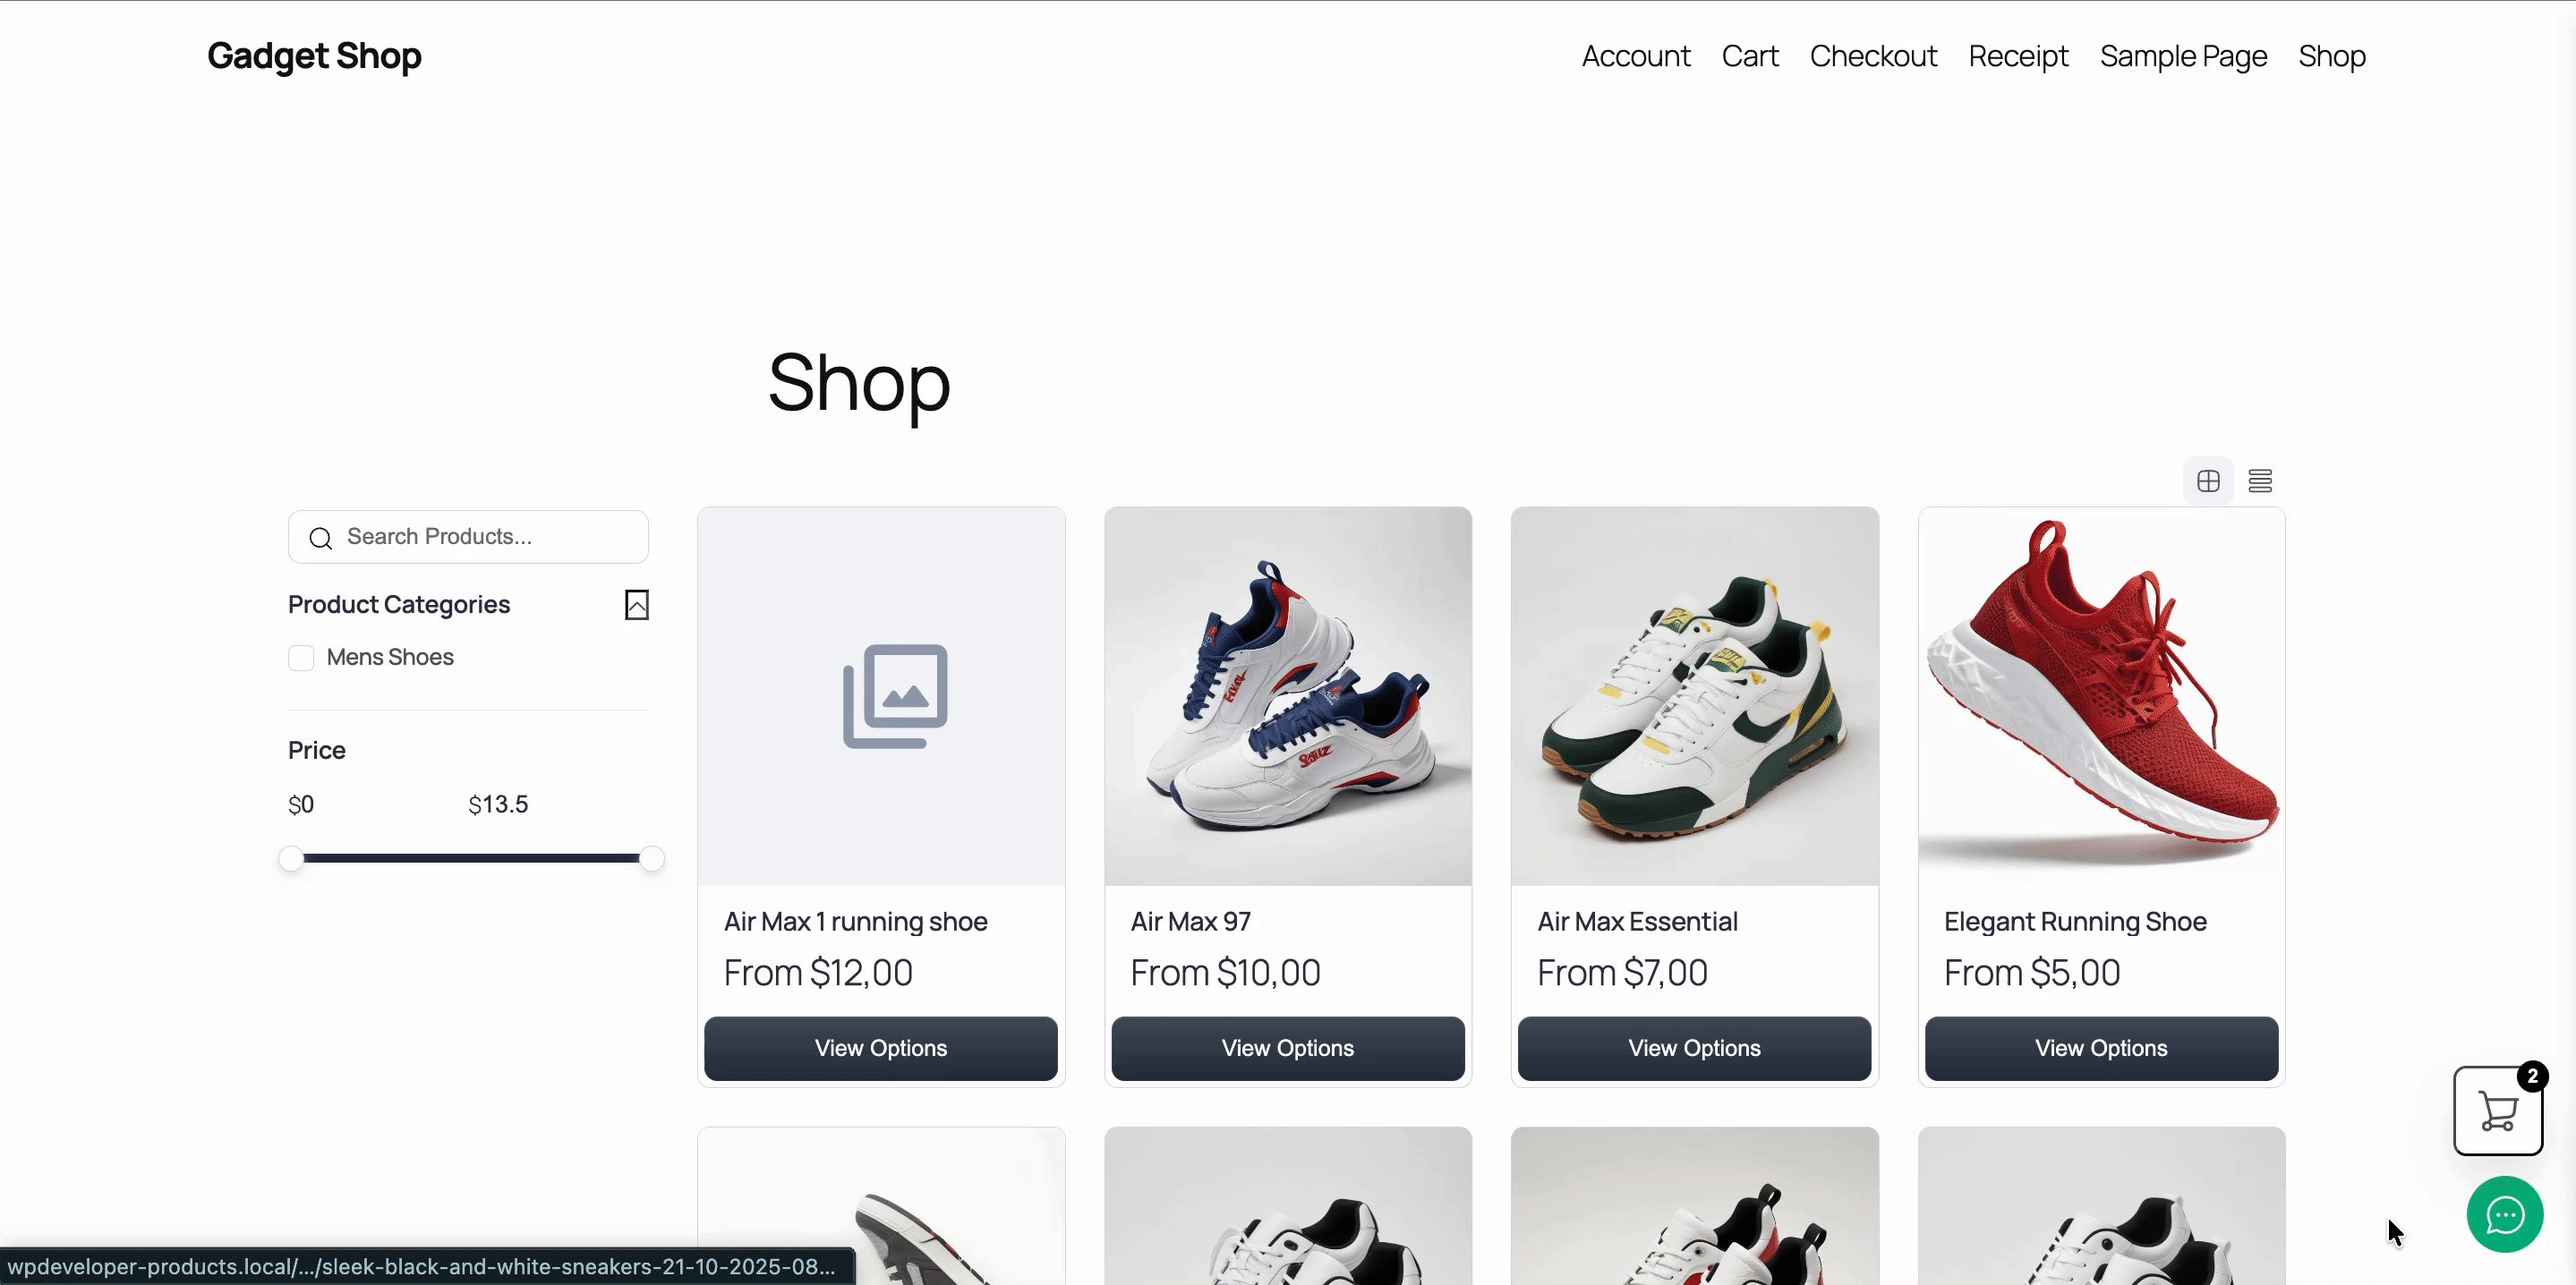
Task: Open the Air Max Essential product image
Action: (x=1695, y=696)
